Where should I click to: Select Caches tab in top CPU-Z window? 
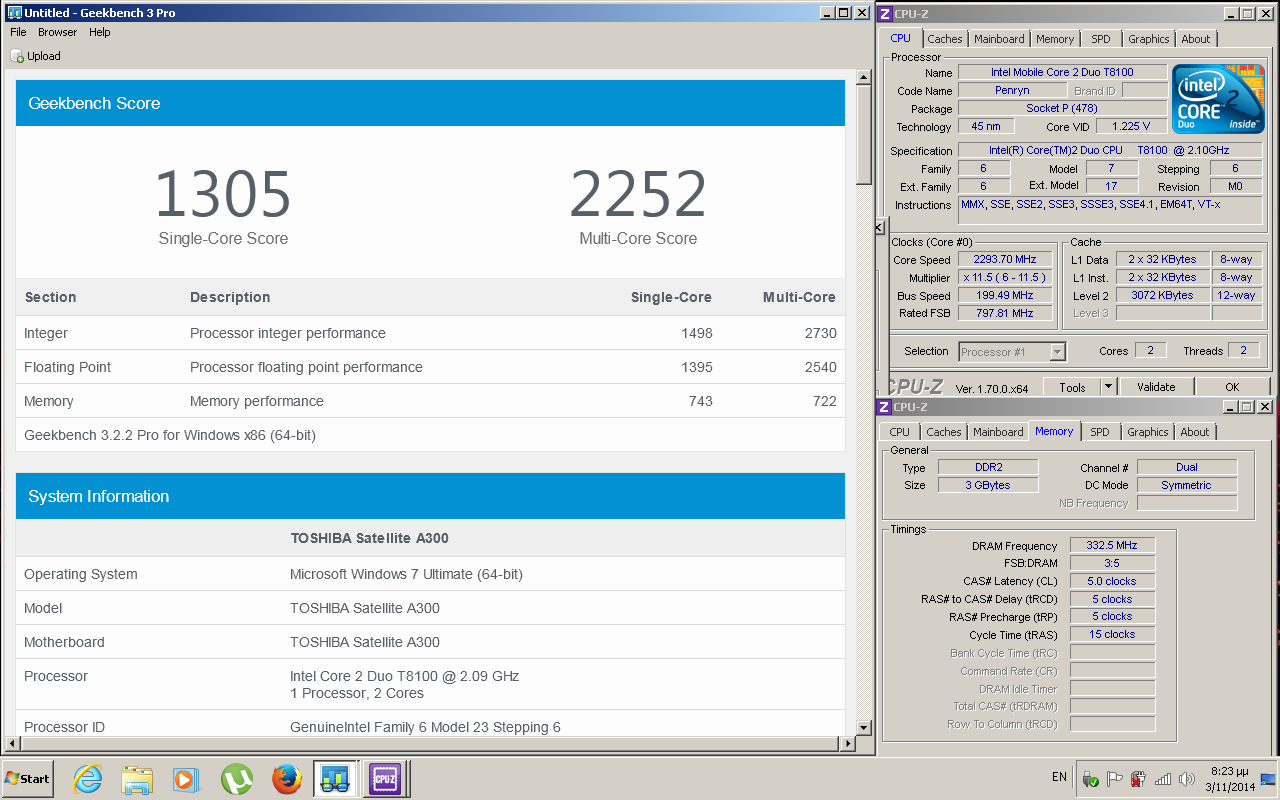[944, 39]
